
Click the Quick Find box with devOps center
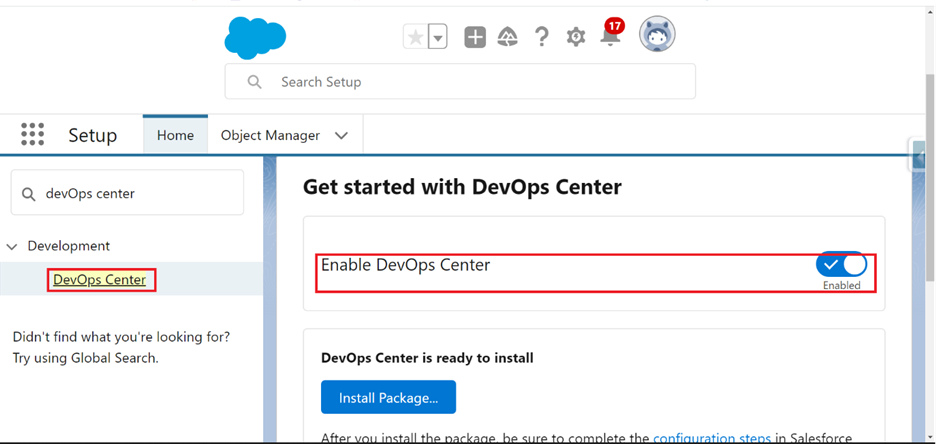point(127,192)
